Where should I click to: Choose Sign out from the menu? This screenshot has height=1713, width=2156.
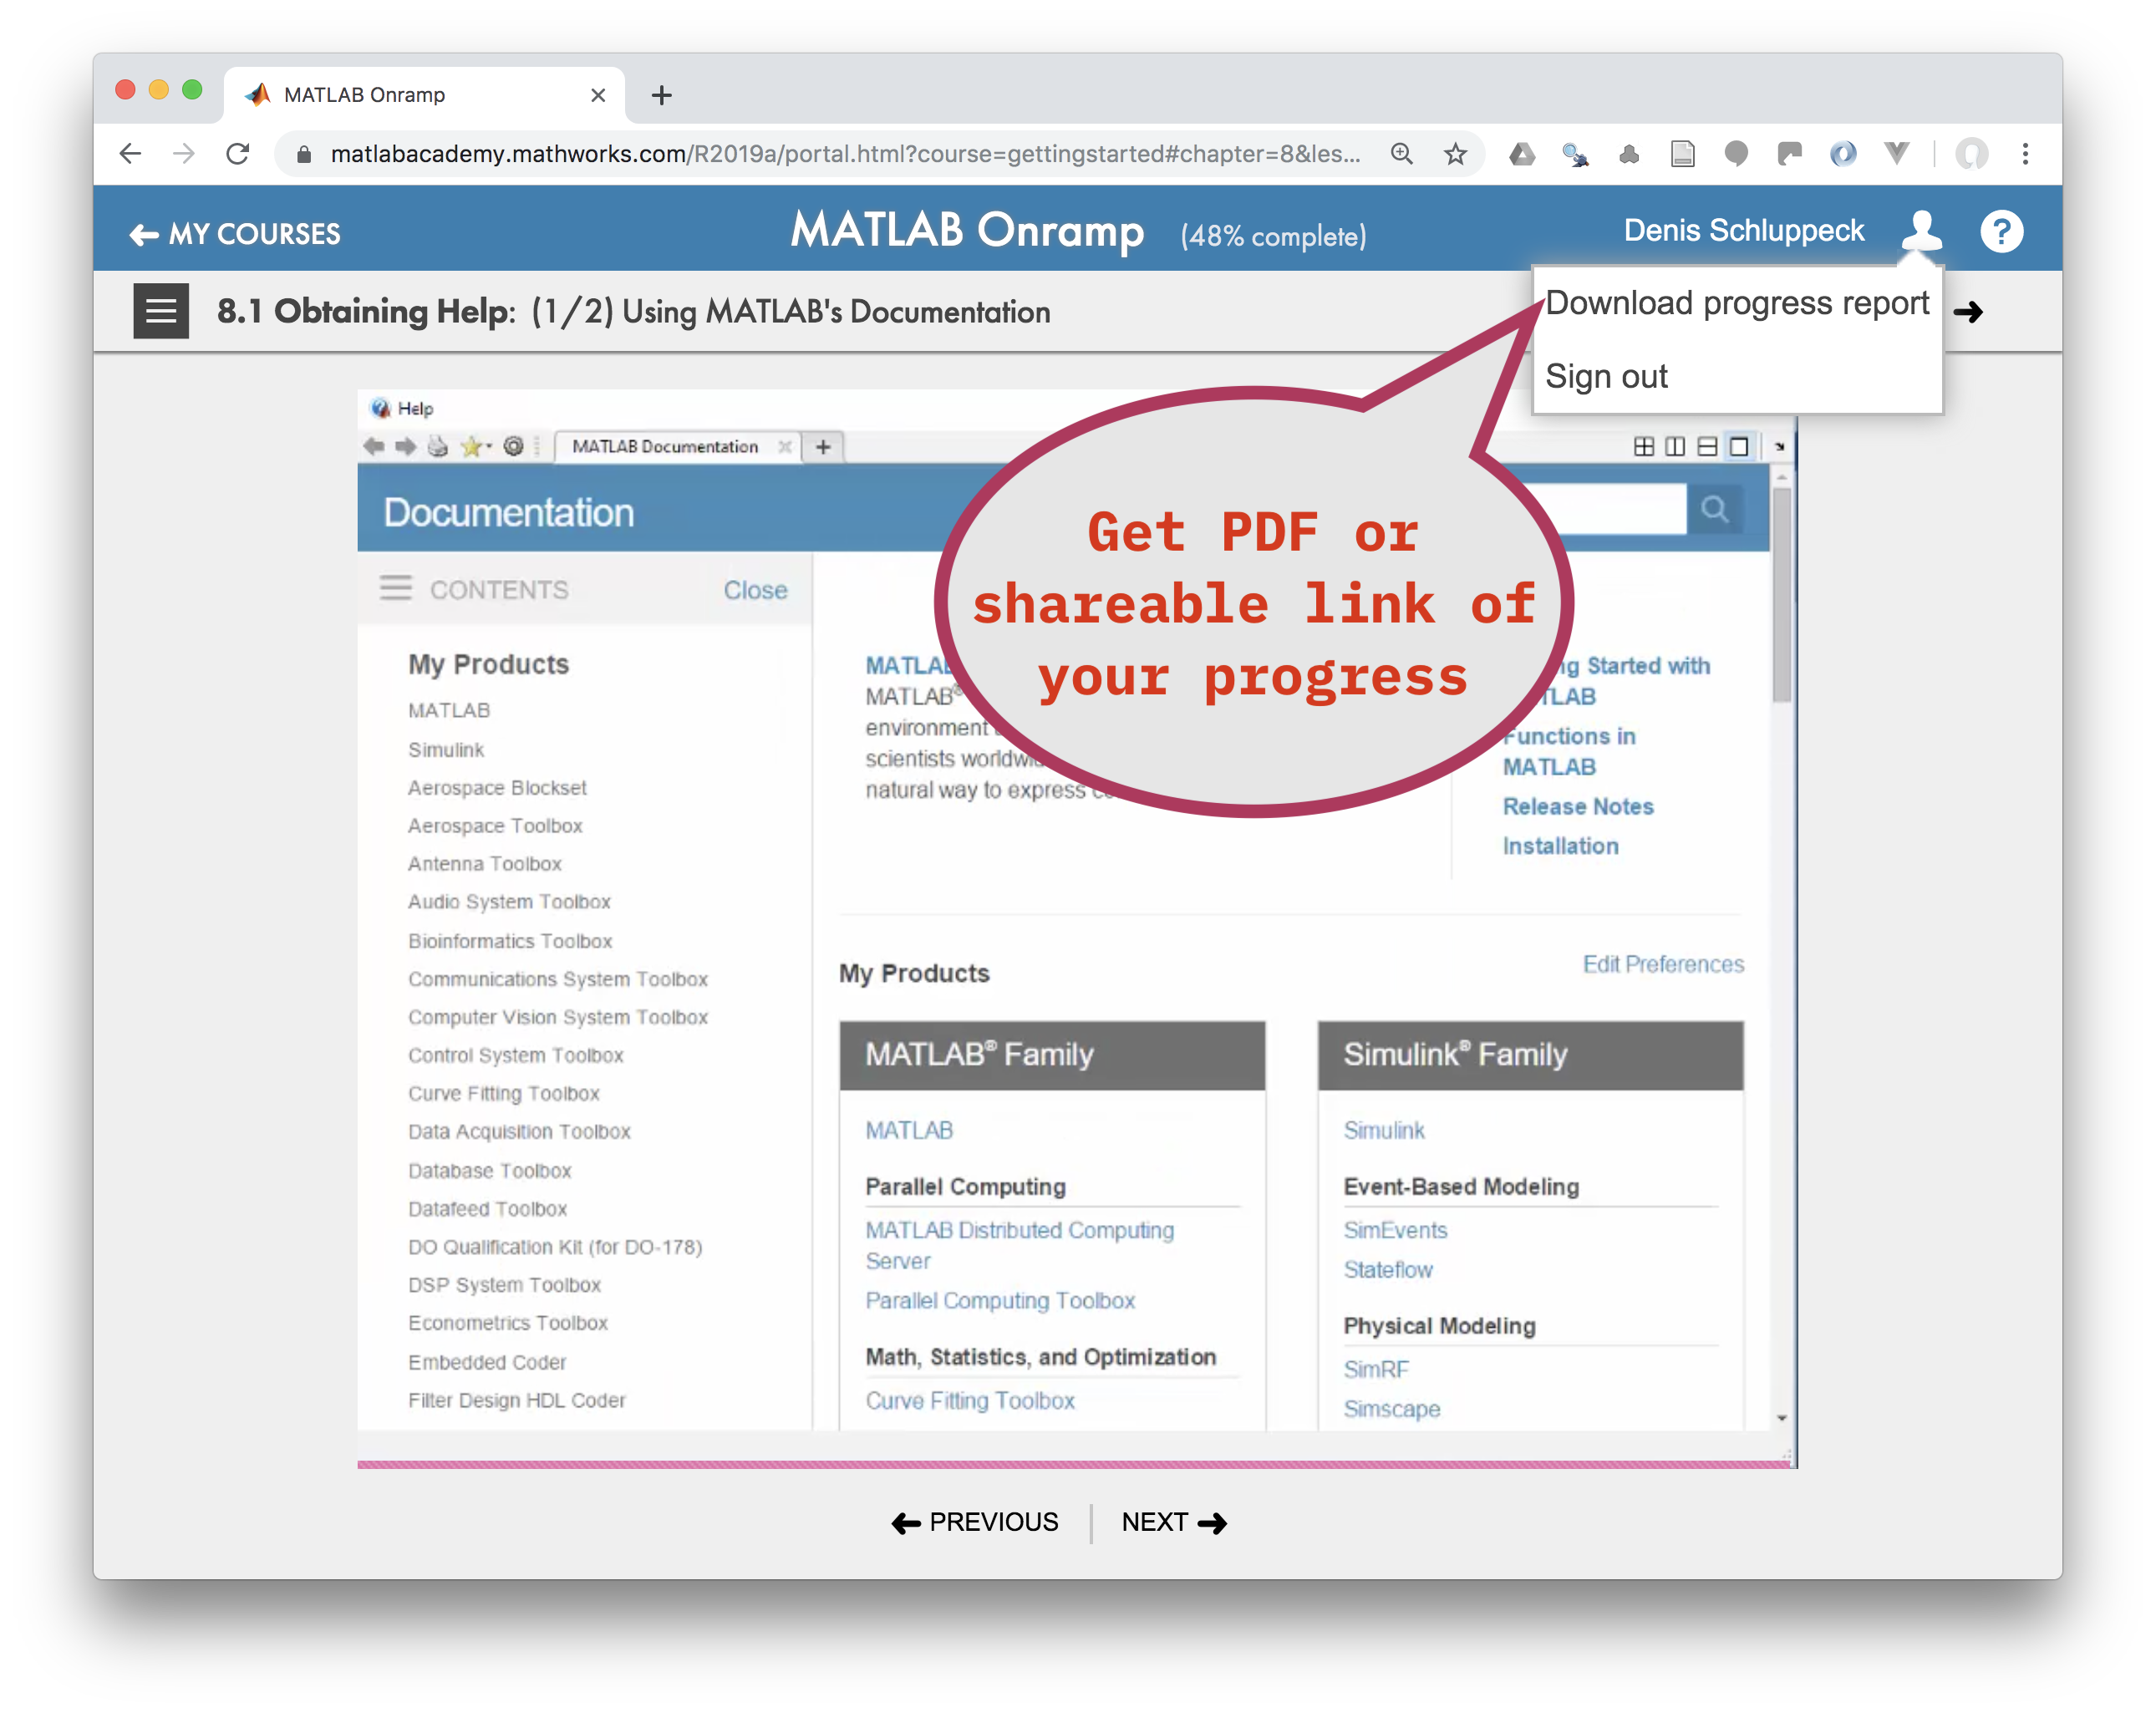point(1606,377)
